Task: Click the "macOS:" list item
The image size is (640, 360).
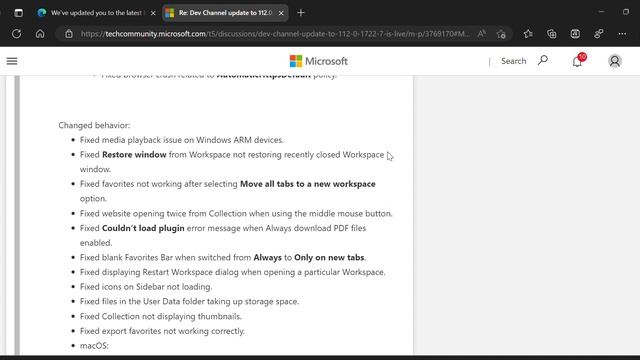Action: pyautogui.click(x=94, y=346)
